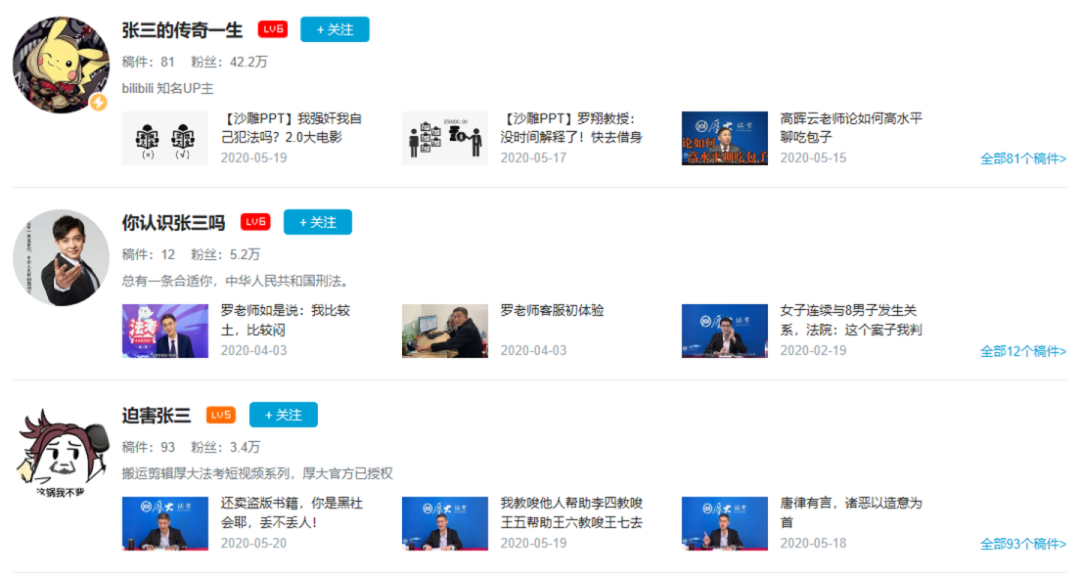Image resolution: width=1080 pixels, height=577 pixels.
Task: Open title 还卖盗版书籍,你是黑社会耶
Action: [x=291, y=513]
